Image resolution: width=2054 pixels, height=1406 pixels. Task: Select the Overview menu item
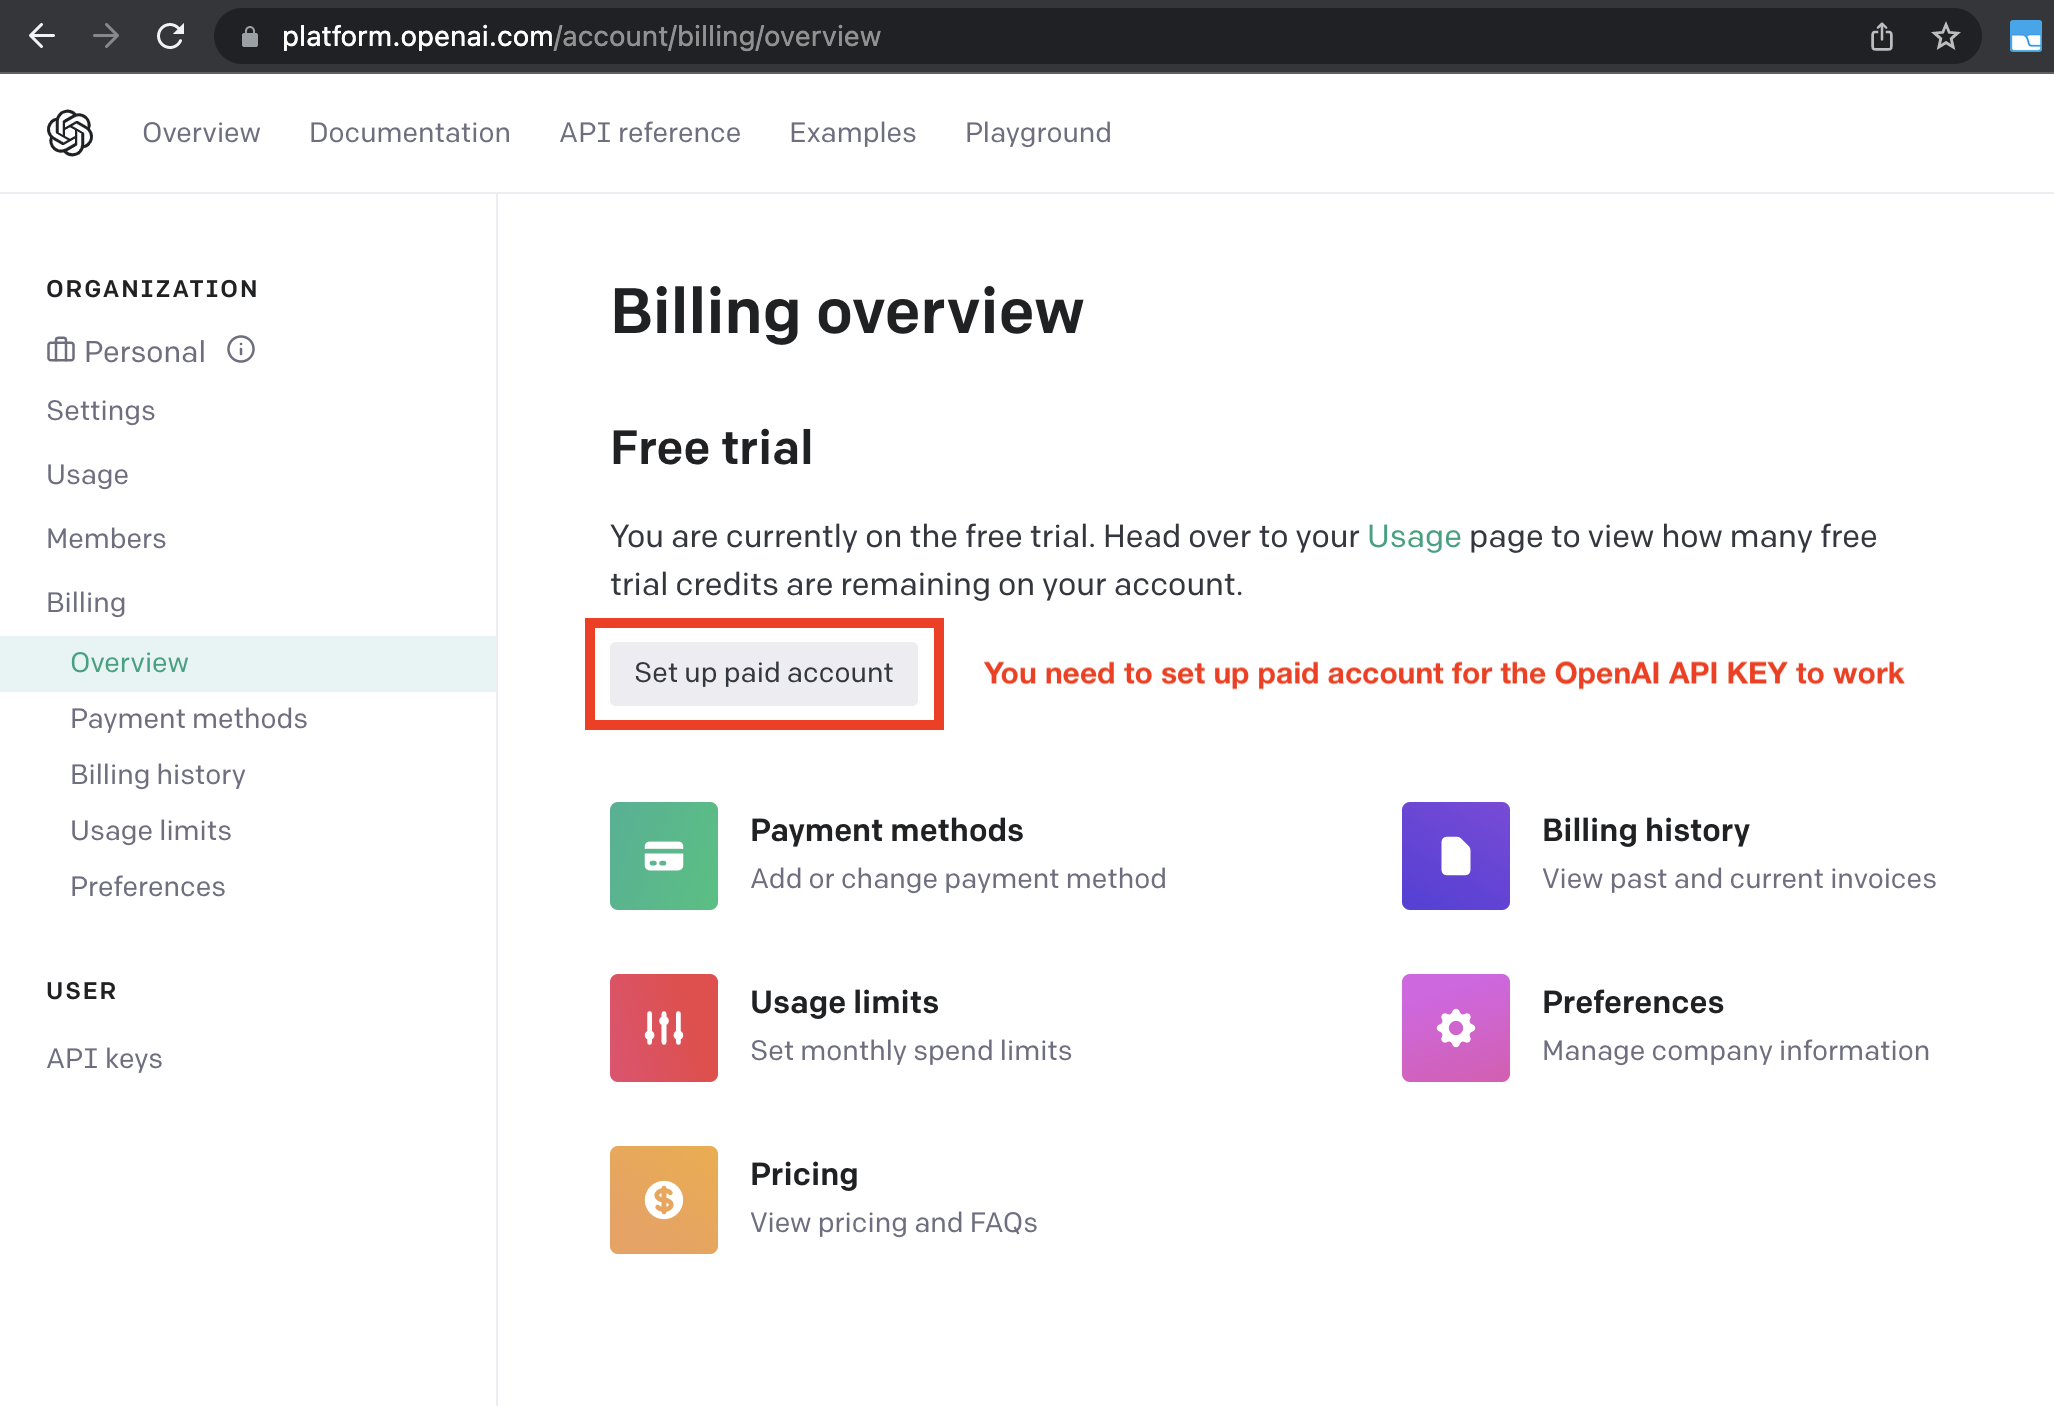pyautogui.click(x=130, y=660)
